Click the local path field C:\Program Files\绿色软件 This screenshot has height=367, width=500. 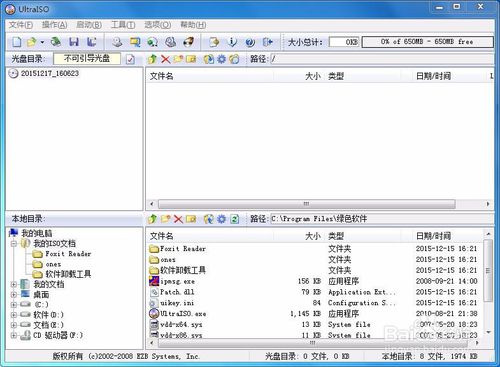(x=382, y=219)
